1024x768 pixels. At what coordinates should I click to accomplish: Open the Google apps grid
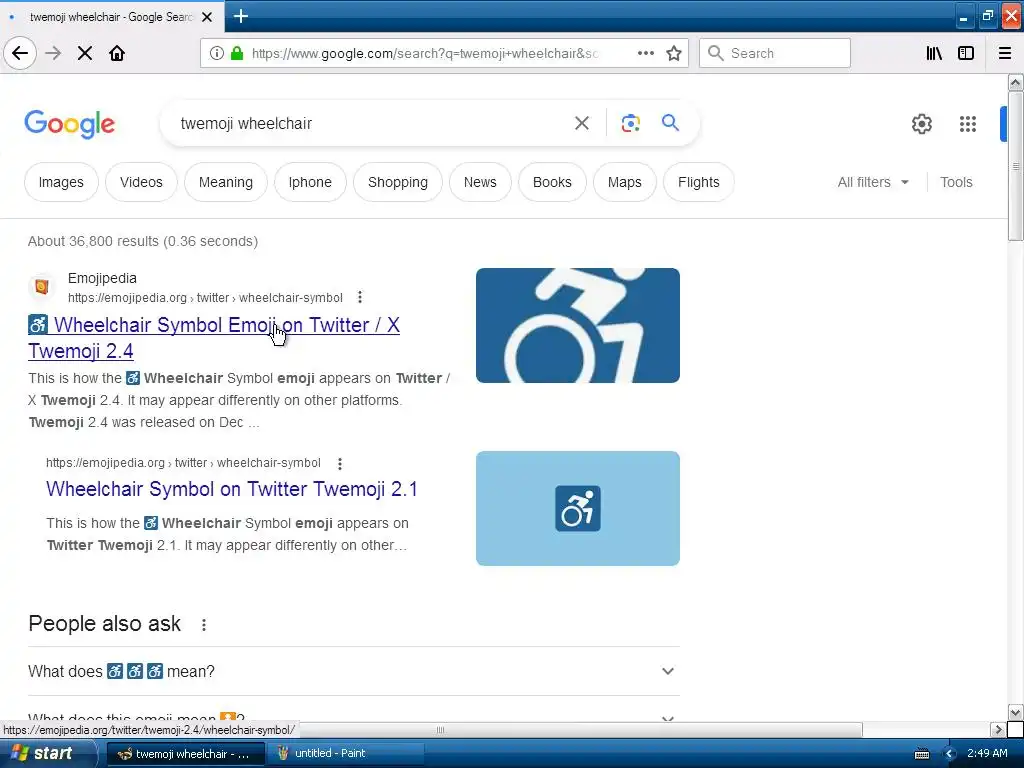[968, 123]
